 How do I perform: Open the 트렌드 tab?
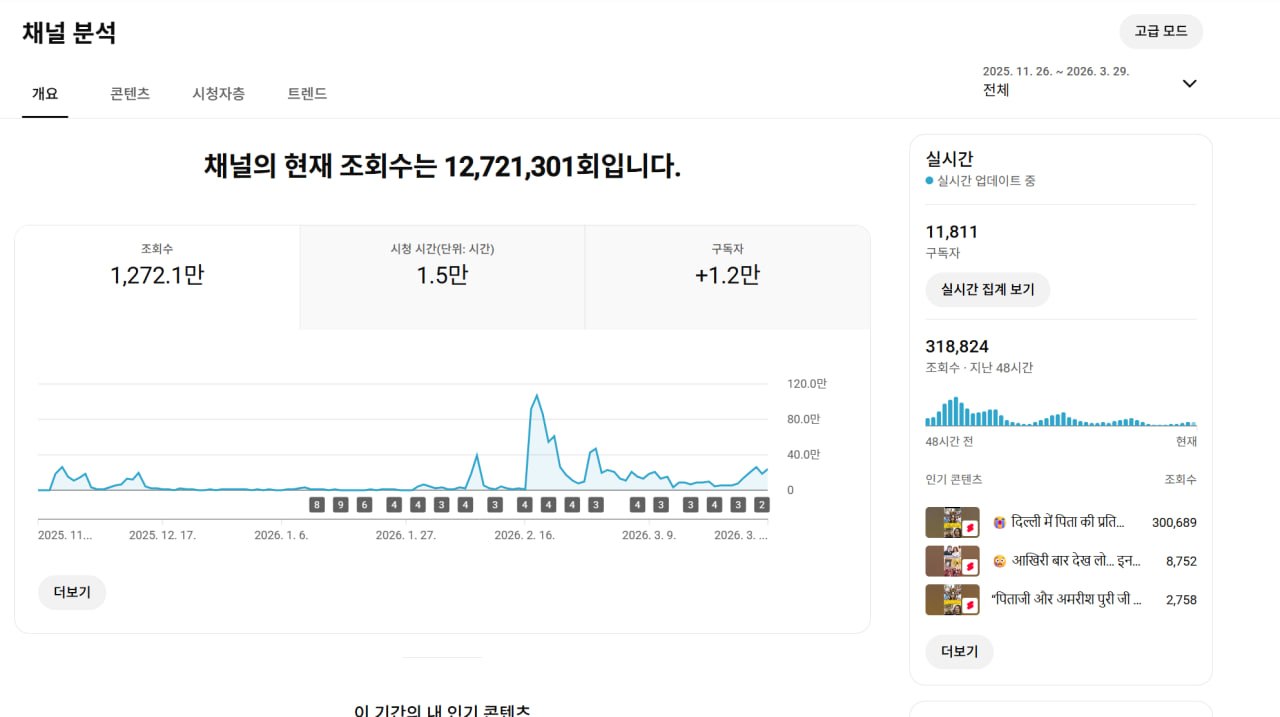coord(307,94)
